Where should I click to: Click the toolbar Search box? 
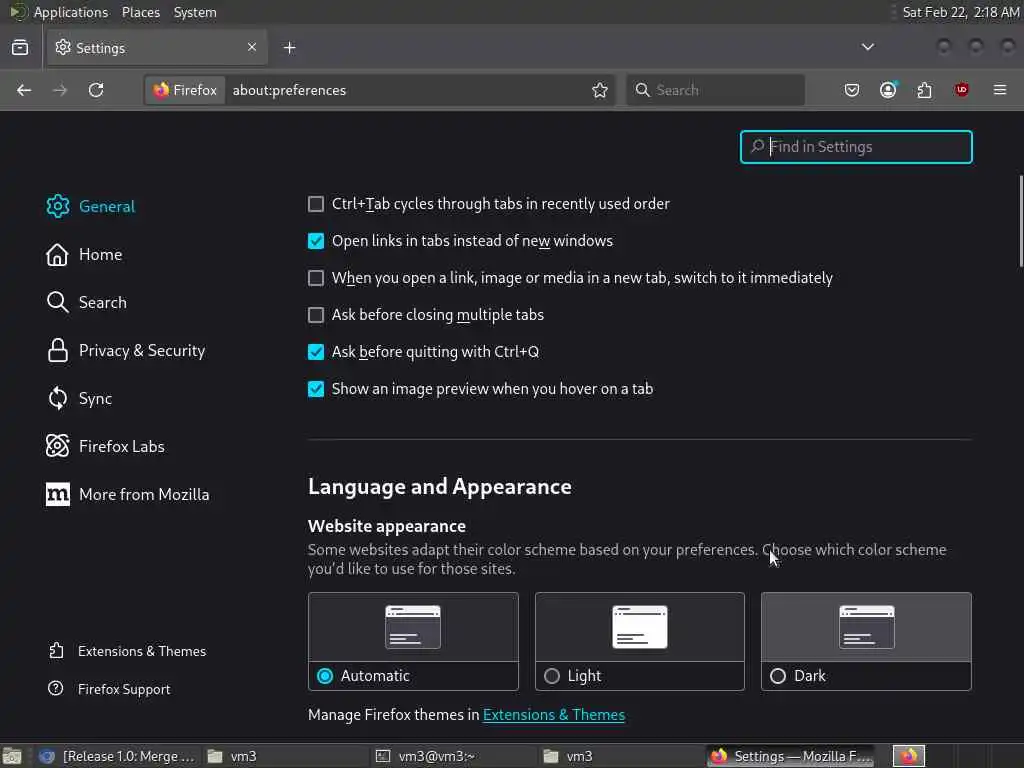(x=716, y=90)
